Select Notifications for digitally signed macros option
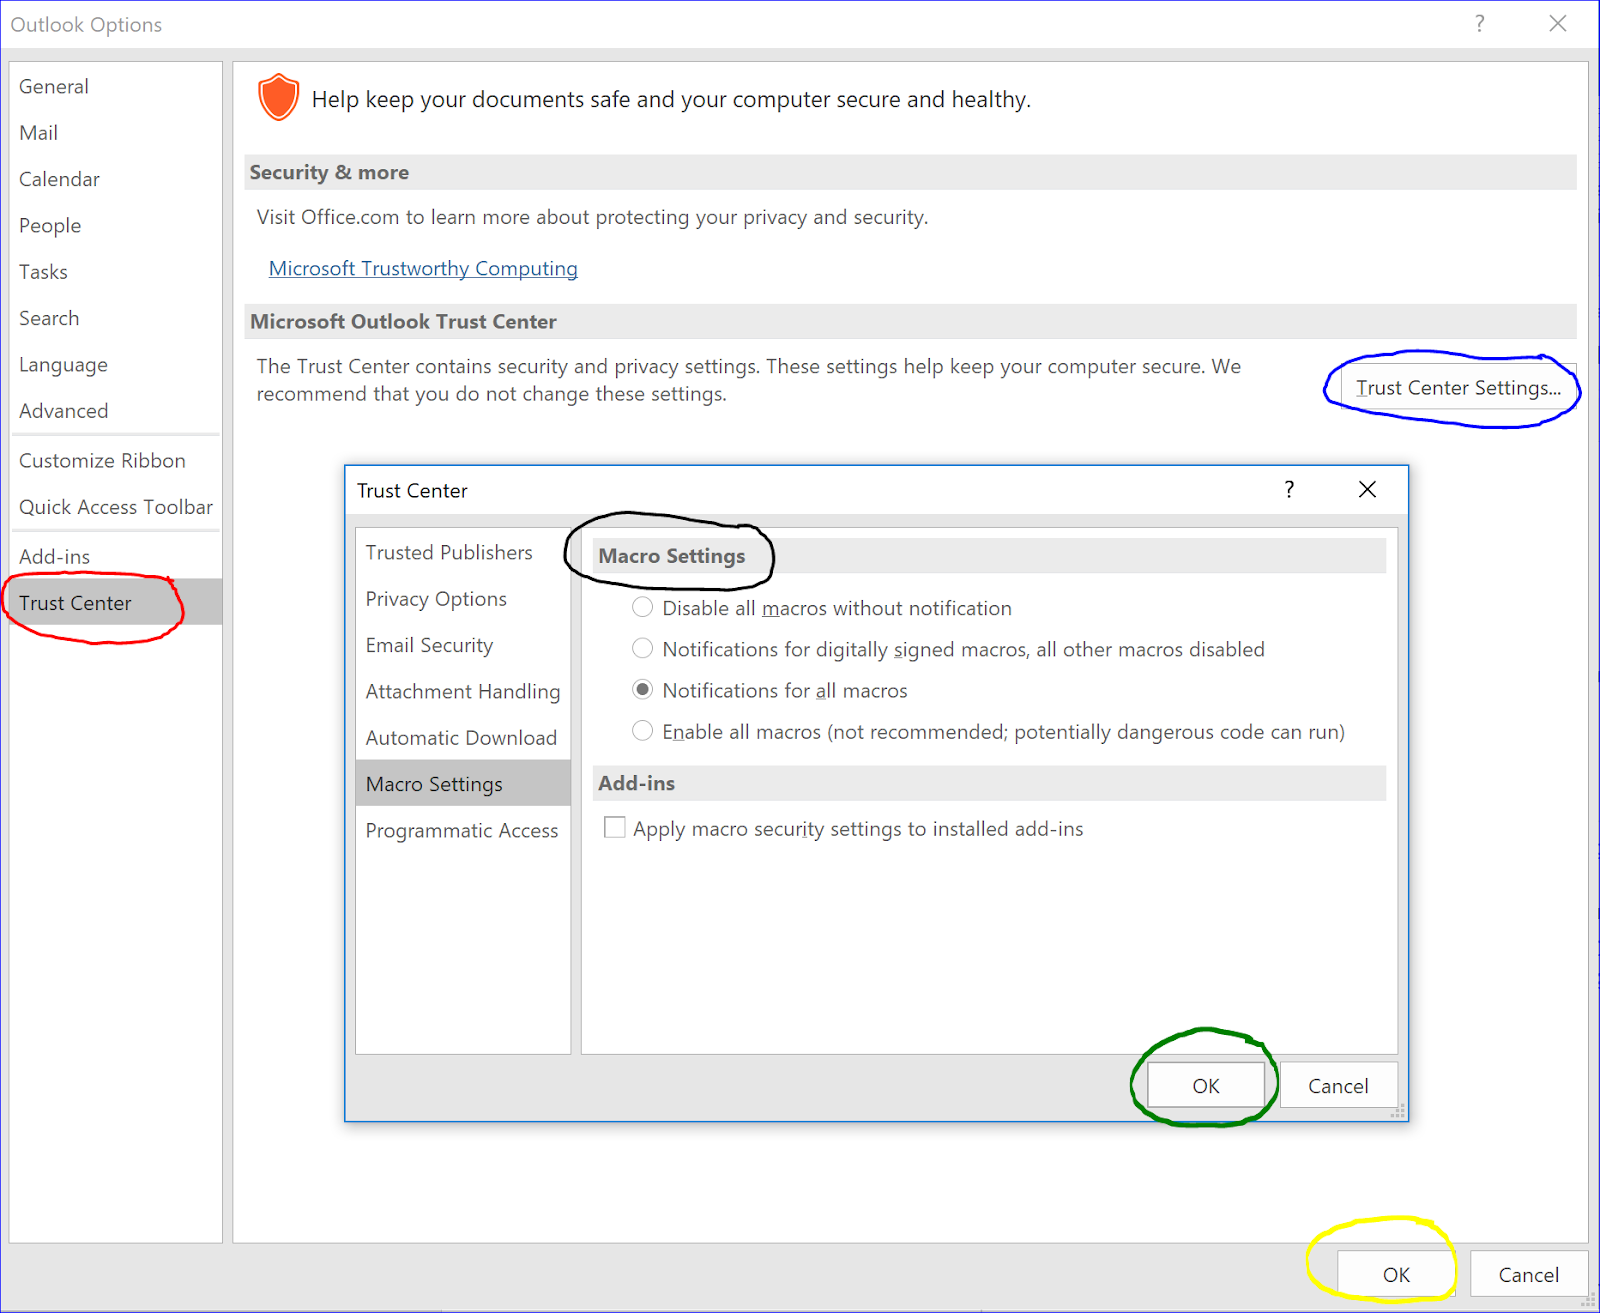 (x=642, y=649)
